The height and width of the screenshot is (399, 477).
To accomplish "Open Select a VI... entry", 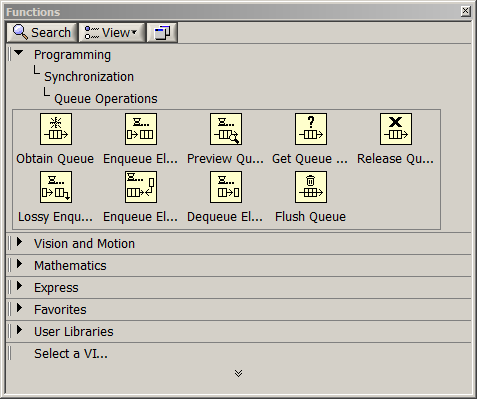I will click(x=71, y=354).
